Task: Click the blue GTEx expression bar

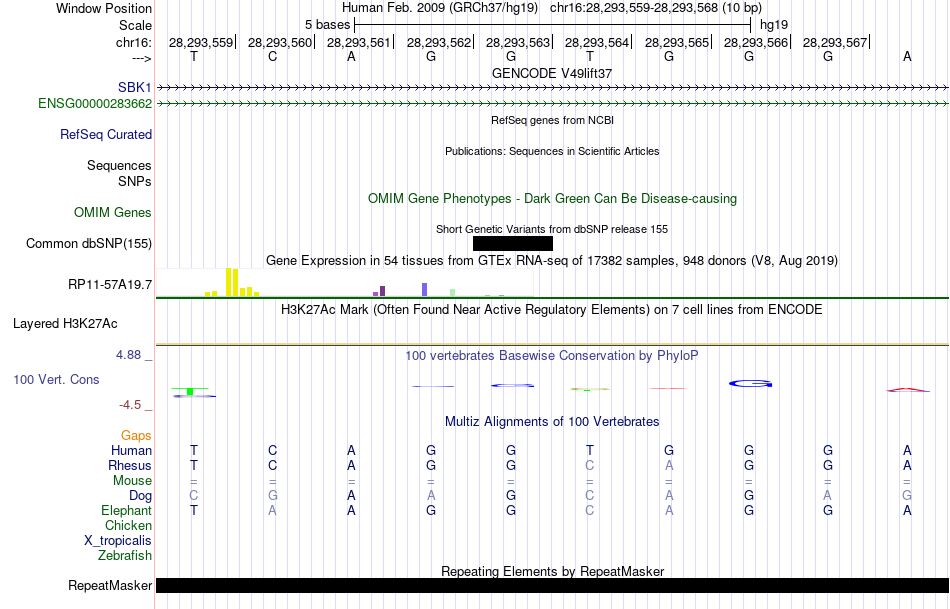Action: (x=425, y=290)
